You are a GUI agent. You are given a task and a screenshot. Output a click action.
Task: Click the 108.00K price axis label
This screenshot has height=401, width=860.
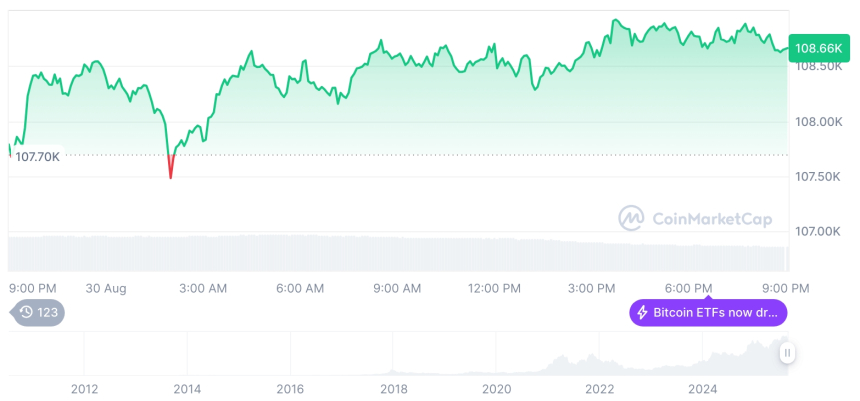[x=818, y=122]
